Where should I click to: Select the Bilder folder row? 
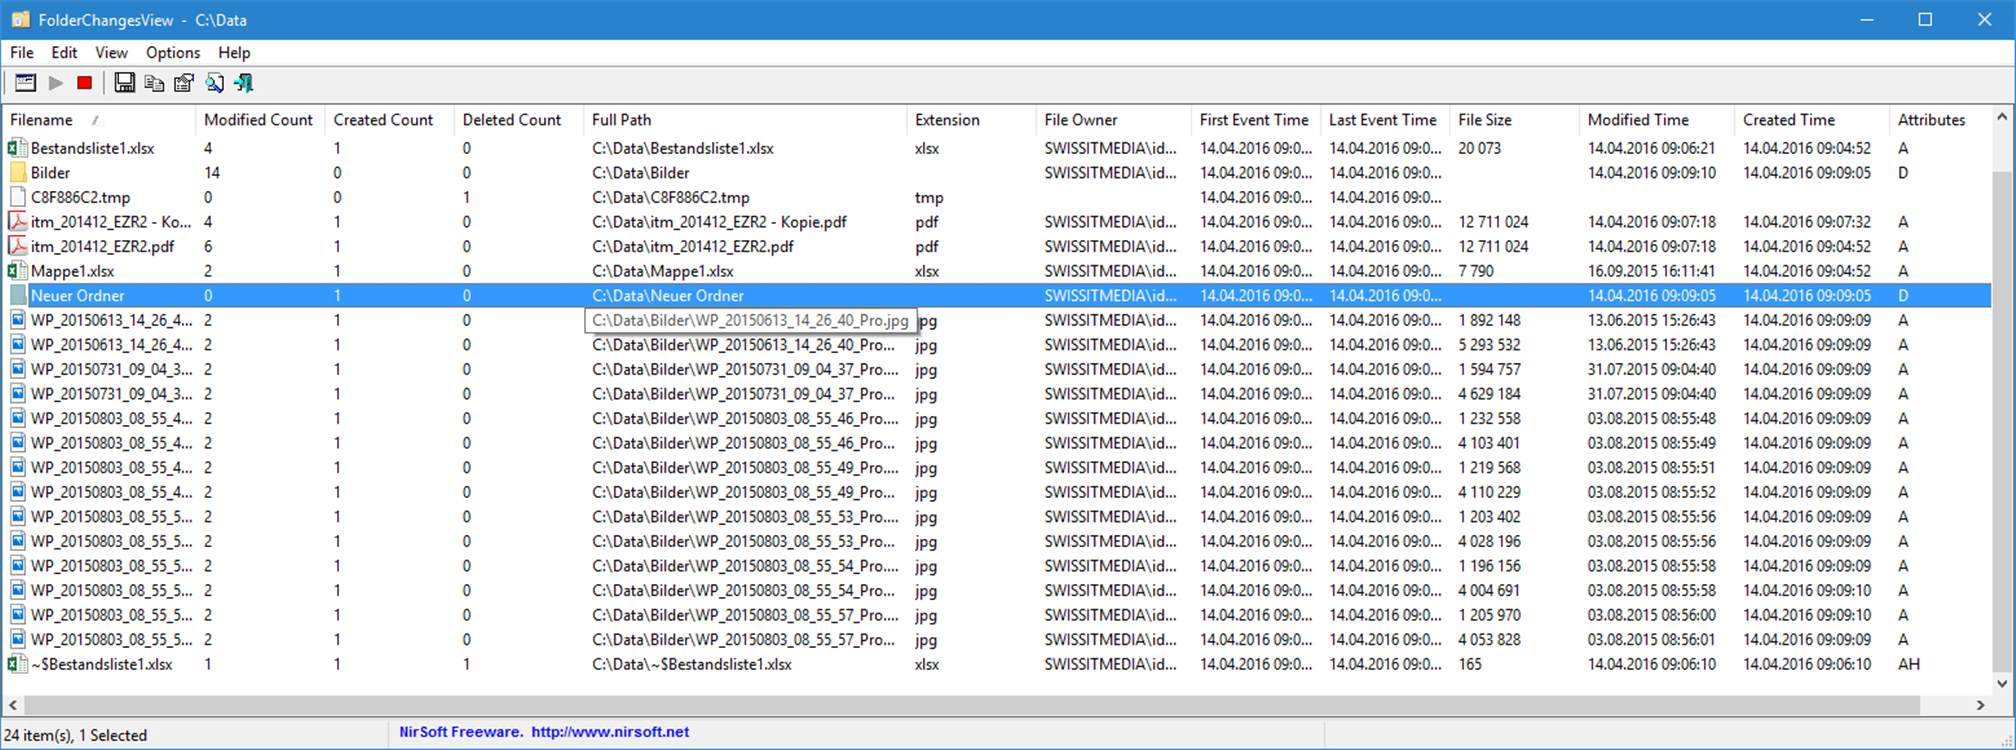coord(997,173)
